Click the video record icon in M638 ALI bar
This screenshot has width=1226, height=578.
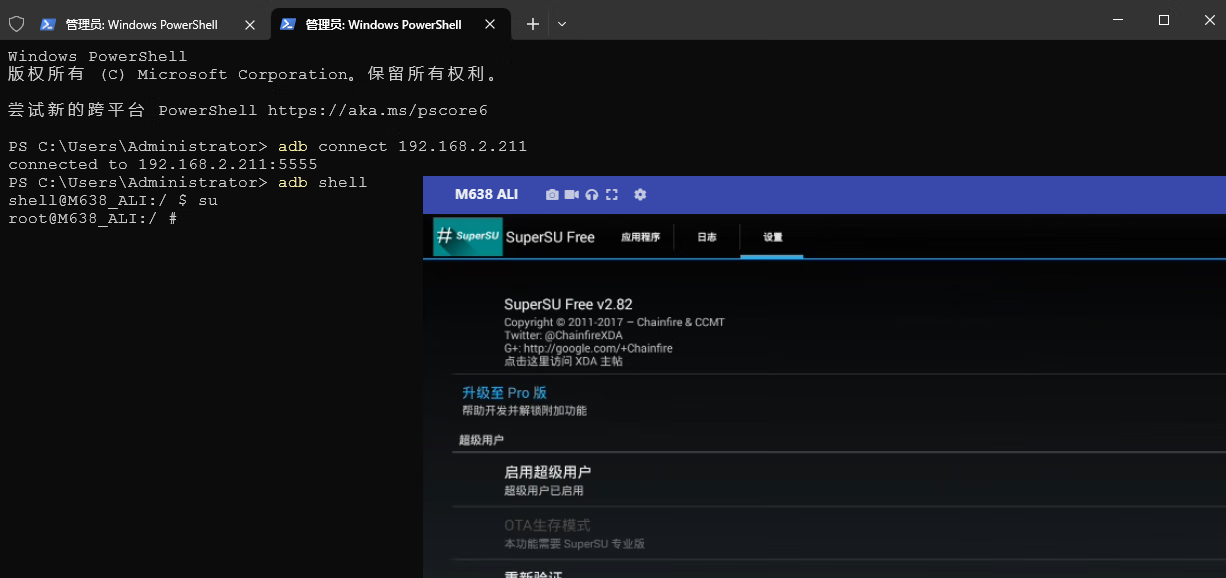[572, 195]
